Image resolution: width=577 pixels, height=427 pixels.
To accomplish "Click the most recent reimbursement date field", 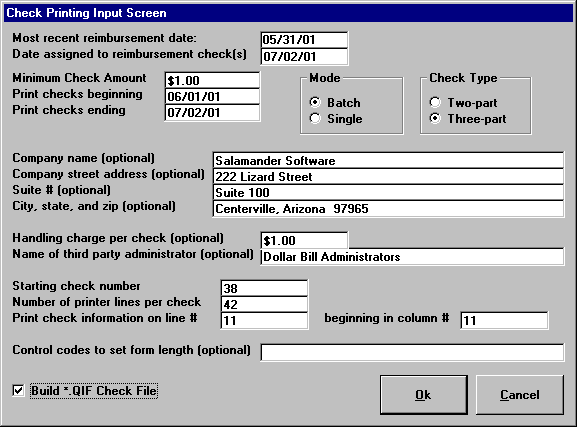I will click(304, 40).
